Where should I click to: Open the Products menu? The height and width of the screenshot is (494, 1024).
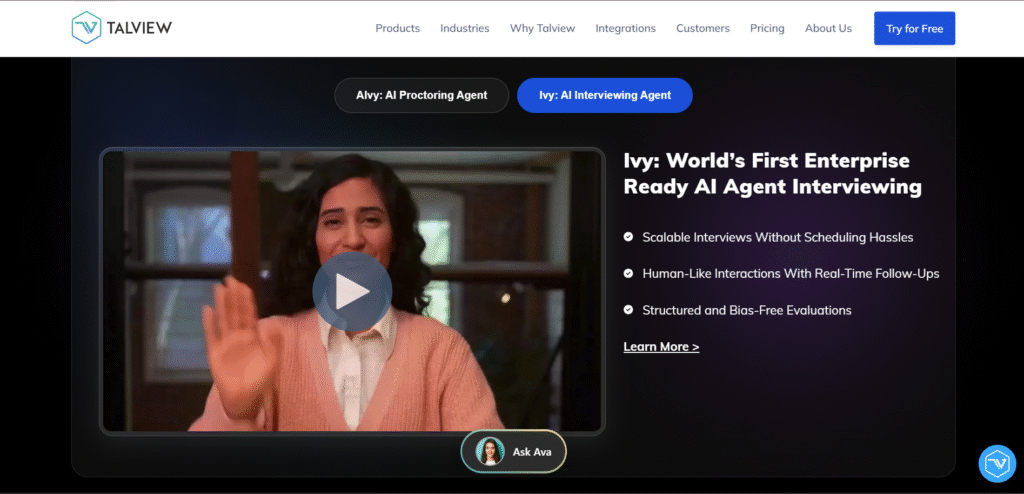tap(398, 28)
